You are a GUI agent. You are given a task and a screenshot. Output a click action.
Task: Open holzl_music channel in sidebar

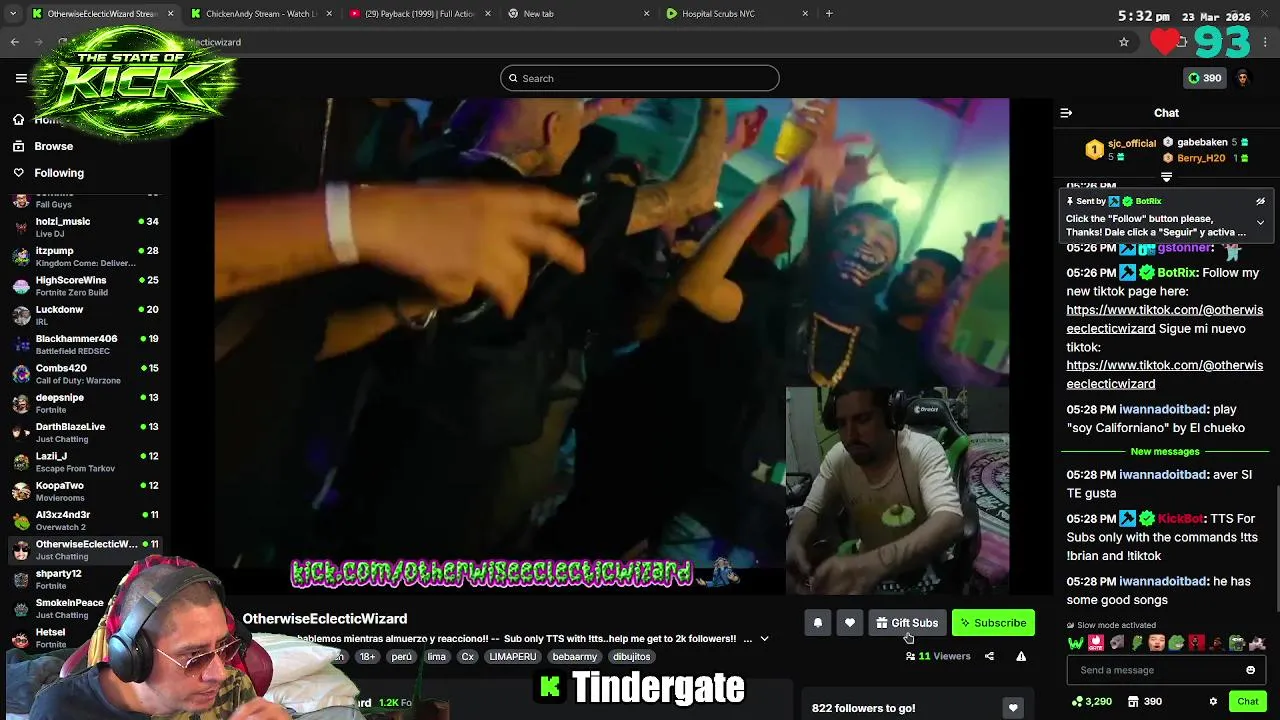pyautogui.click(x=84, y=227)
